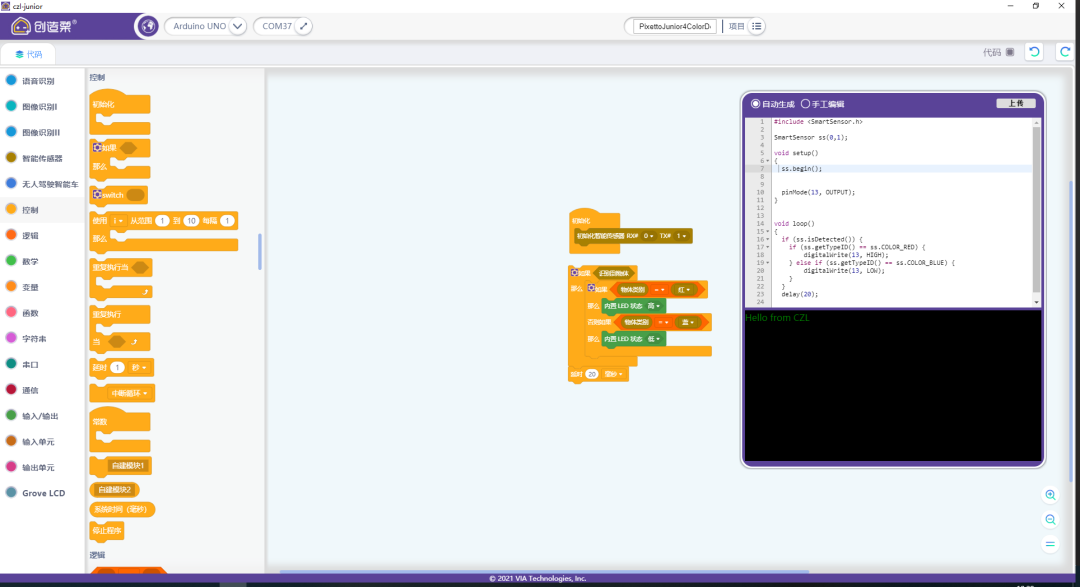Open the 红 color dropdown in block
1080x587 pixels.
pos(686,289)
